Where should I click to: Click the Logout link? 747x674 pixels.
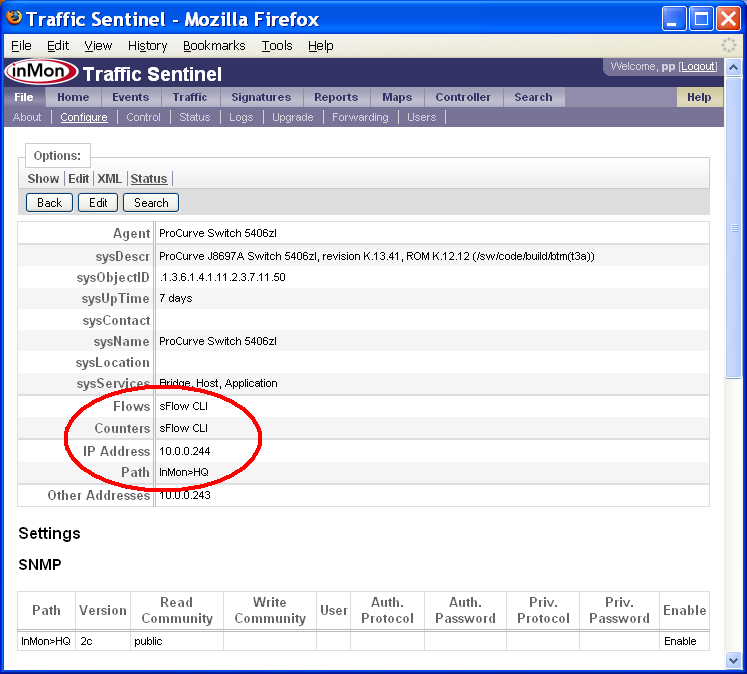698,66
